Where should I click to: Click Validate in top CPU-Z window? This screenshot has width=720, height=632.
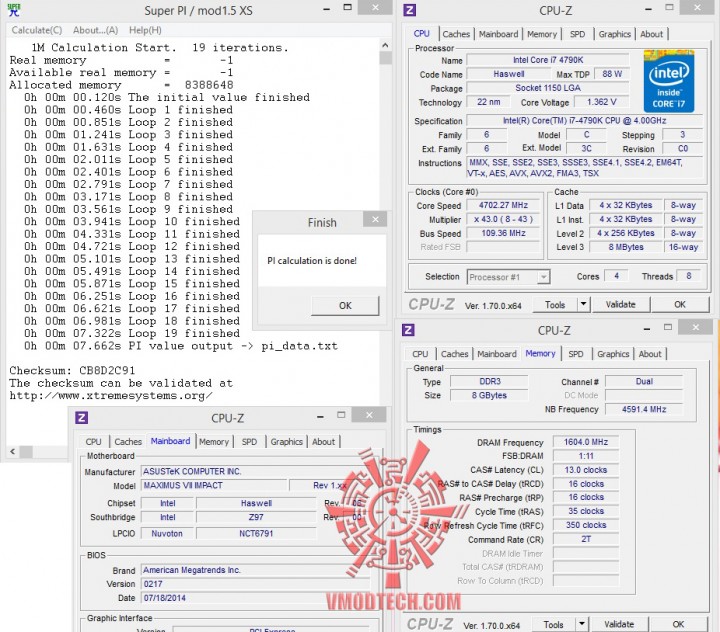click(x=620, y=305)
